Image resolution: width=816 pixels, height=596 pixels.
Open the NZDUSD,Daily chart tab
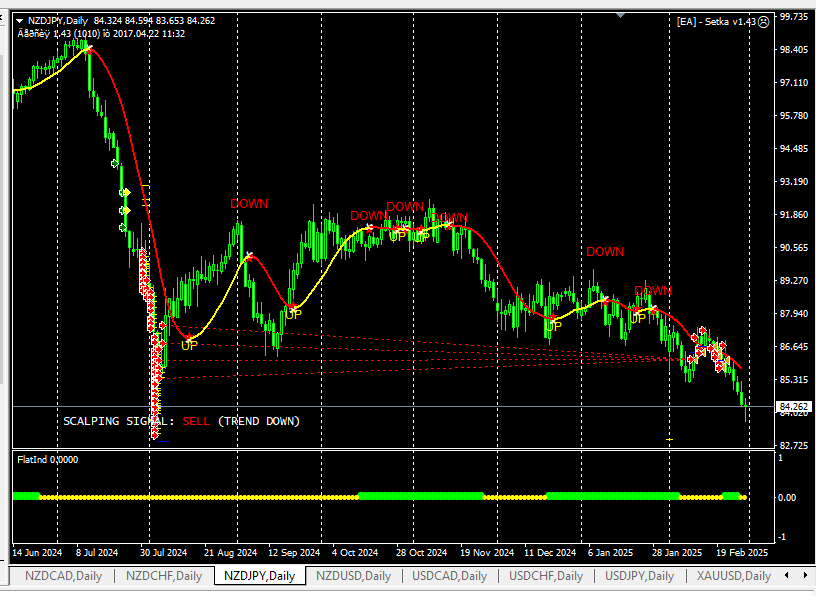click(353, 576)
